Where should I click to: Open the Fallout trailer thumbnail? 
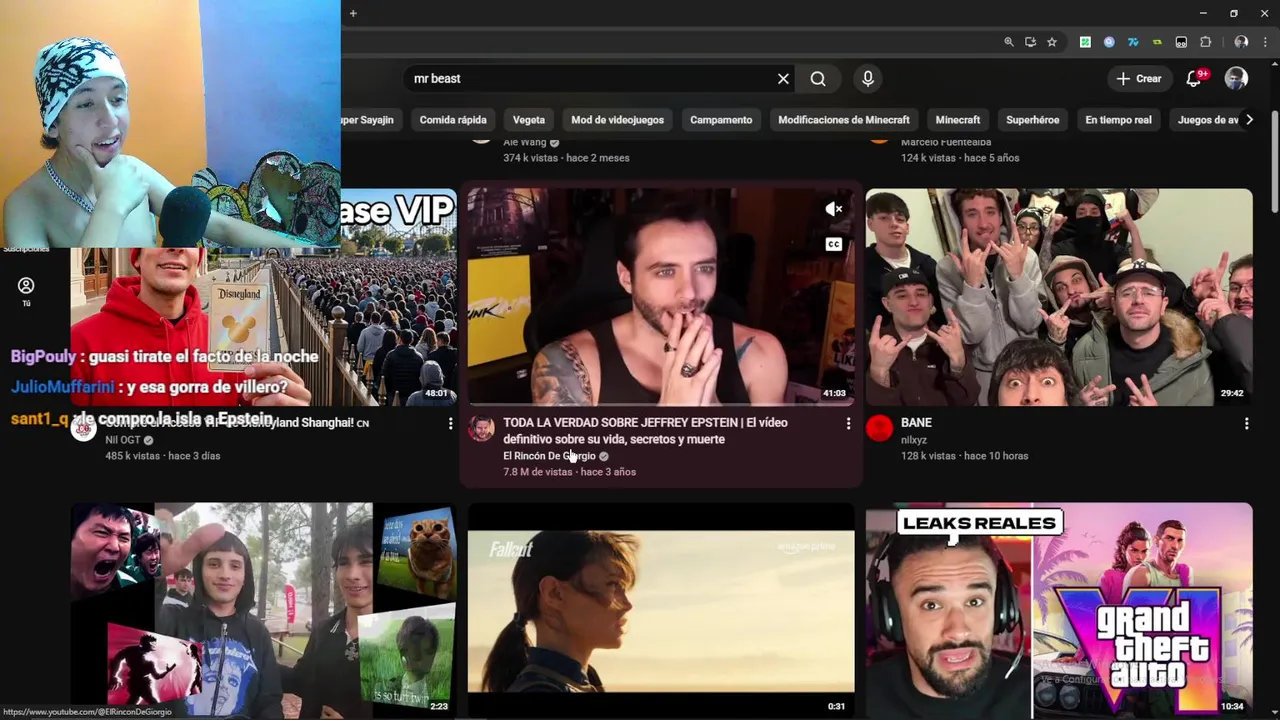(661, 610)
